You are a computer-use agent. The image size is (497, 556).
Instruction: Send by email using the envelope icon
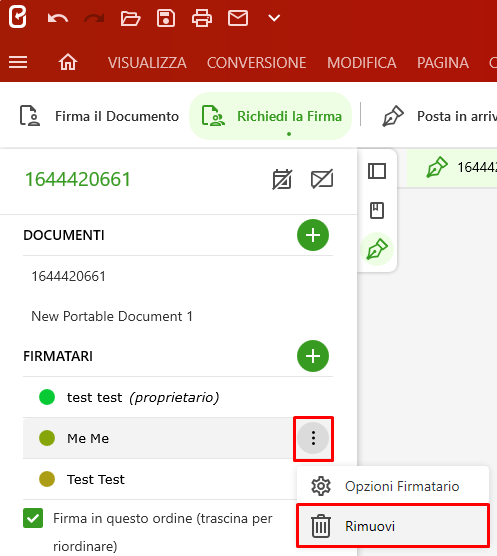tap(238, 18)
